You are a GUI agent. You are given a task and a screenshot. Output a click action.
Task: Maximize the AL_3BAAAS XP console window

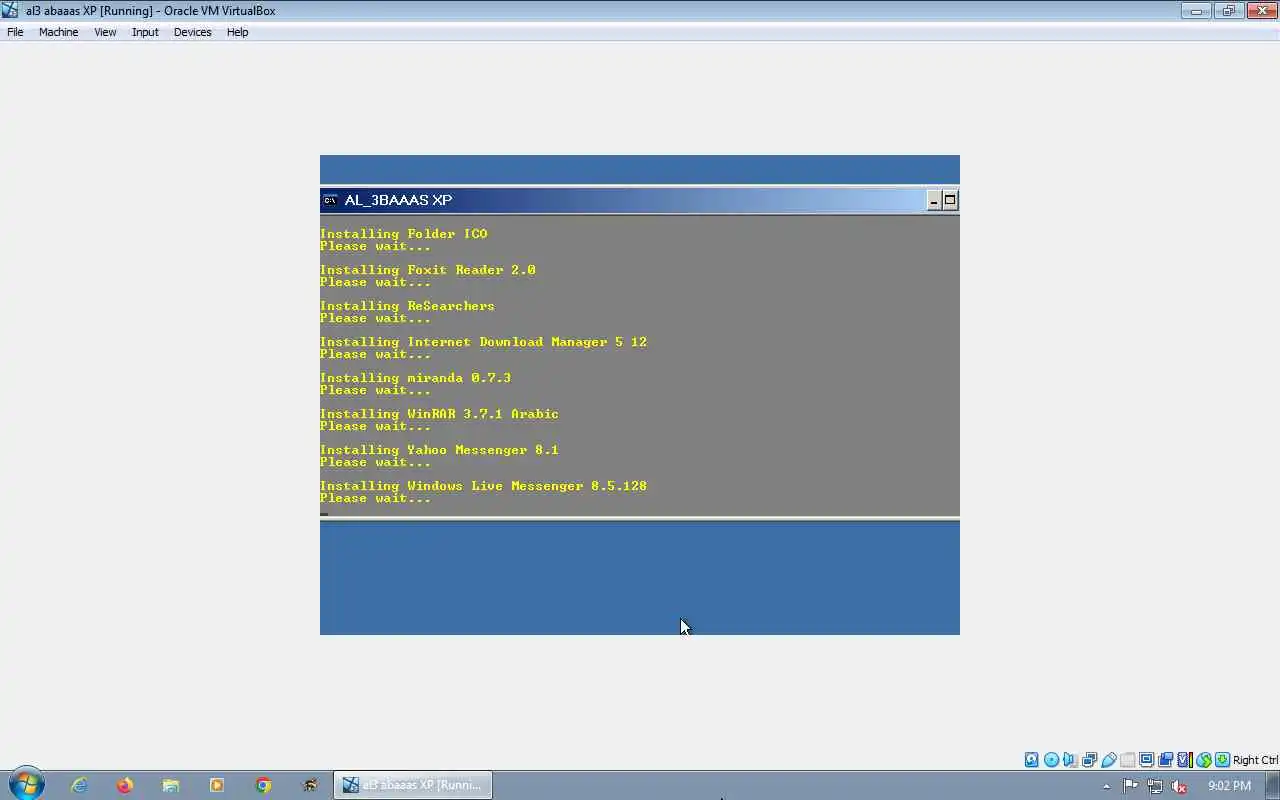(950, 200)
